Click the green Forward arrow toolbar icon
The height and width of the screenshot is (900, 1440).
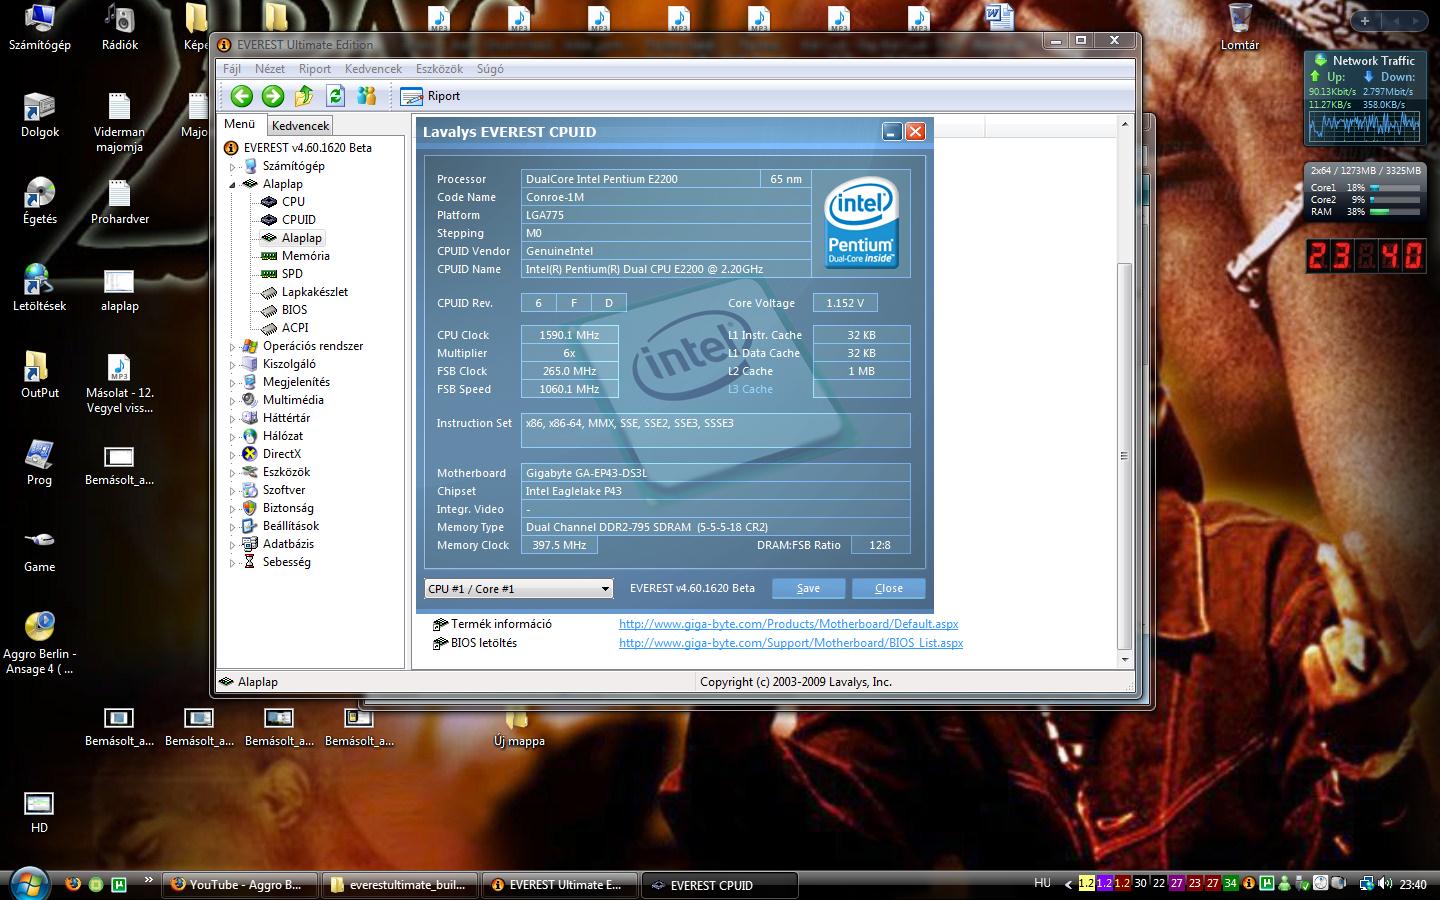pos(273,96)
